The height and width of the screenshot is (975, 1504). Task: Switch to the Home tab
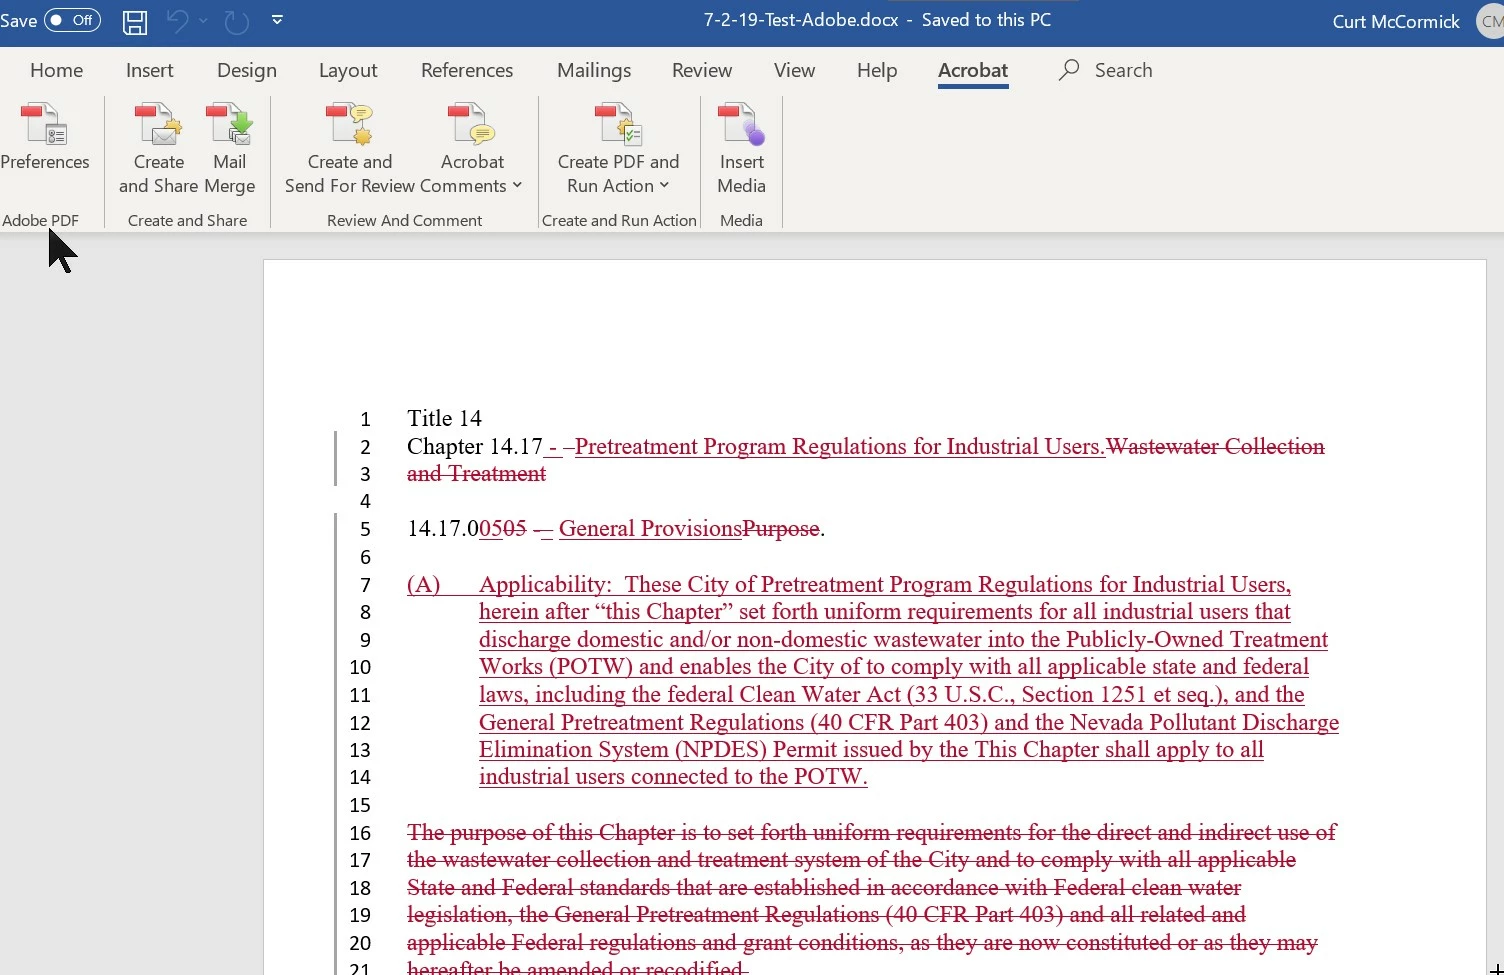[56, 70]
